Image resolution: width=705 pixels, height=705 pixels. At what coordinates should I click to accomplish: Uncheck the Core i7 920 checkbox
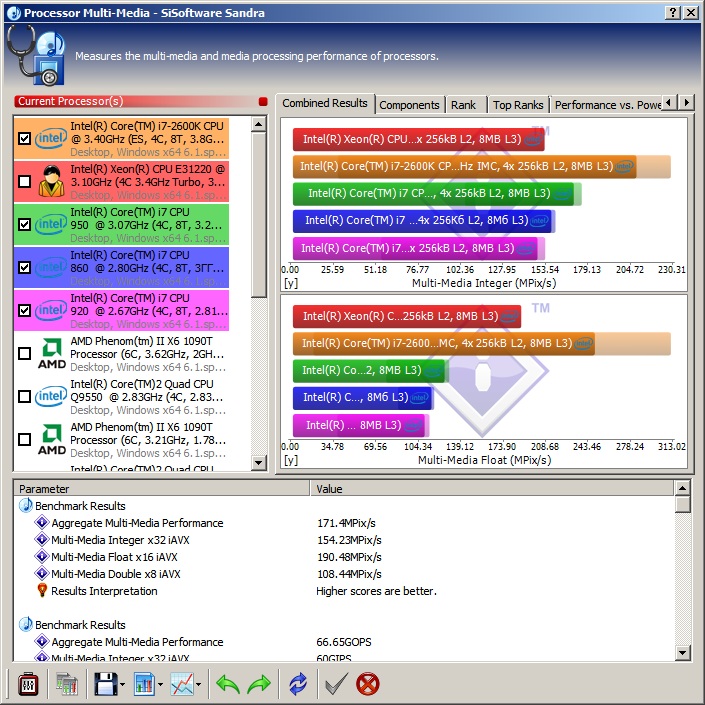point(25,310)
